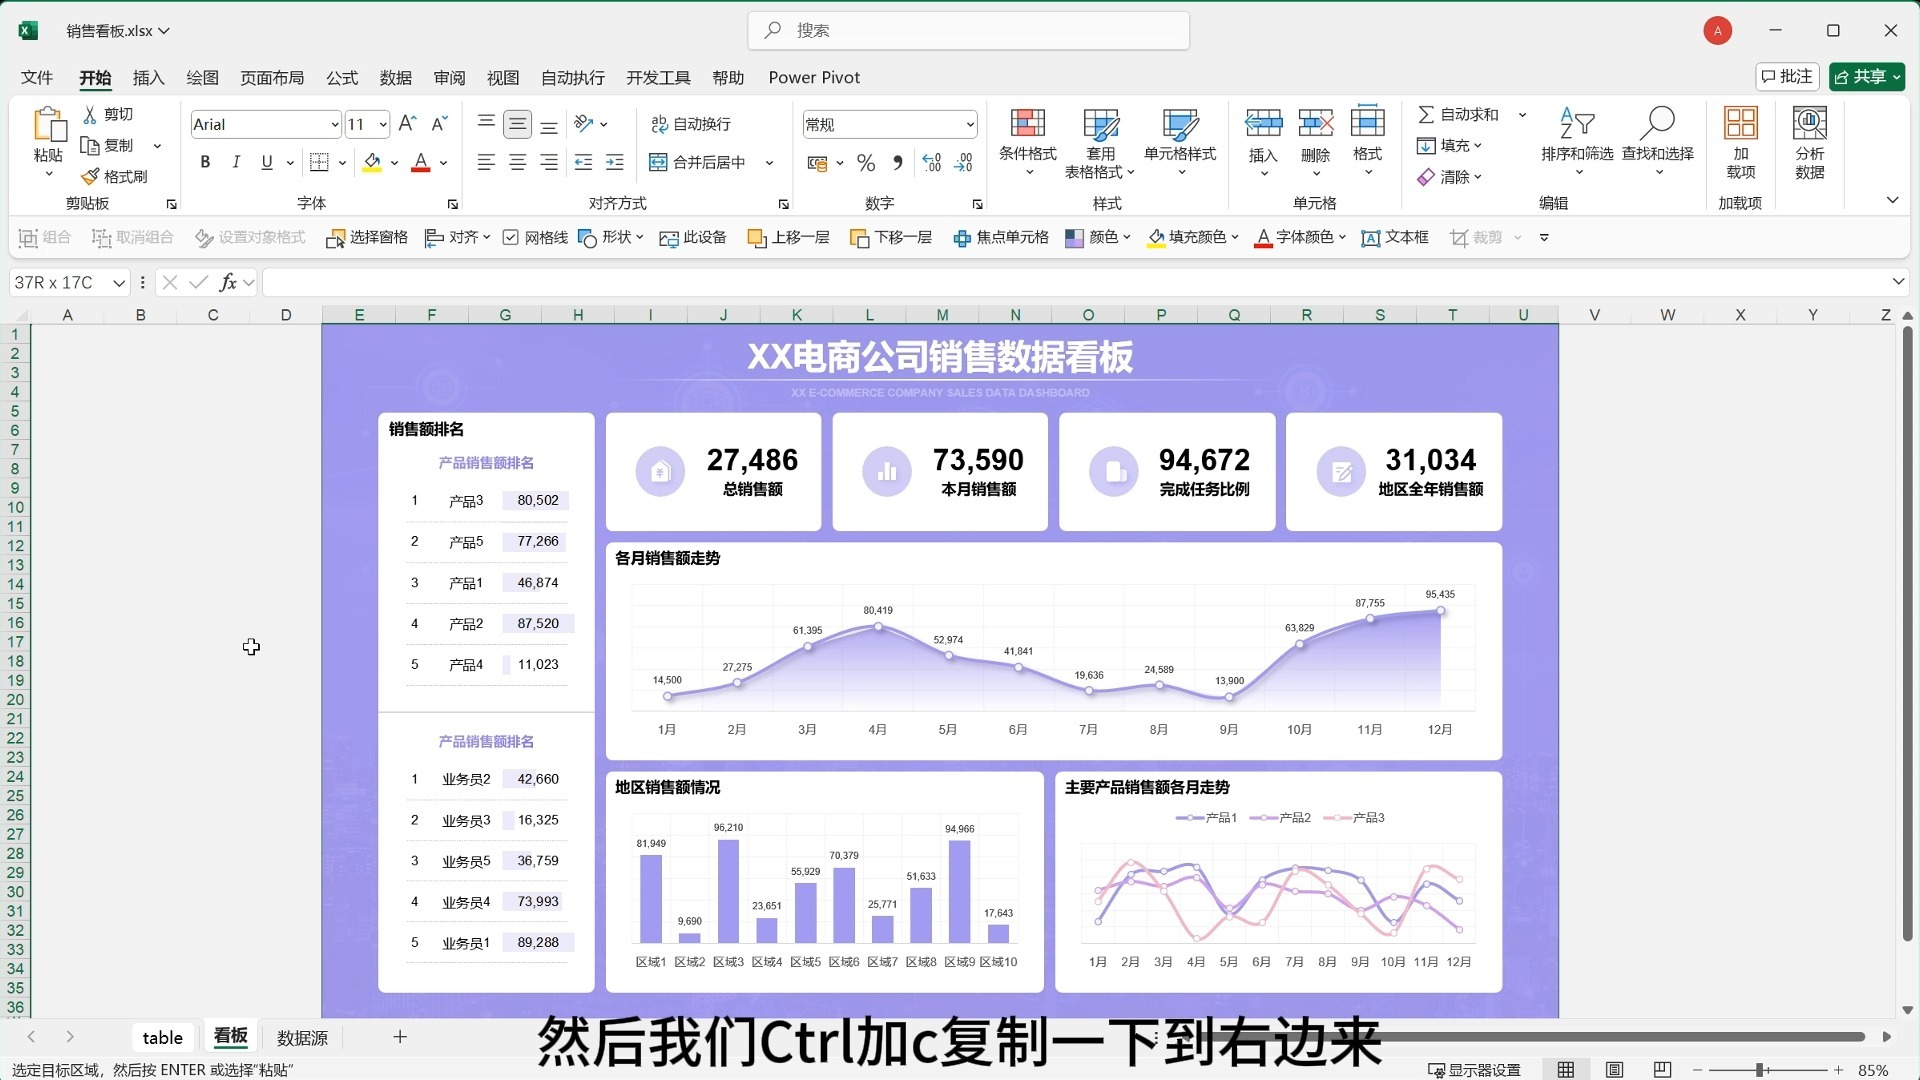Open the Power Pivot ribbon tab
Screen dimensions: 1920x1080
(x=813, y=78)
